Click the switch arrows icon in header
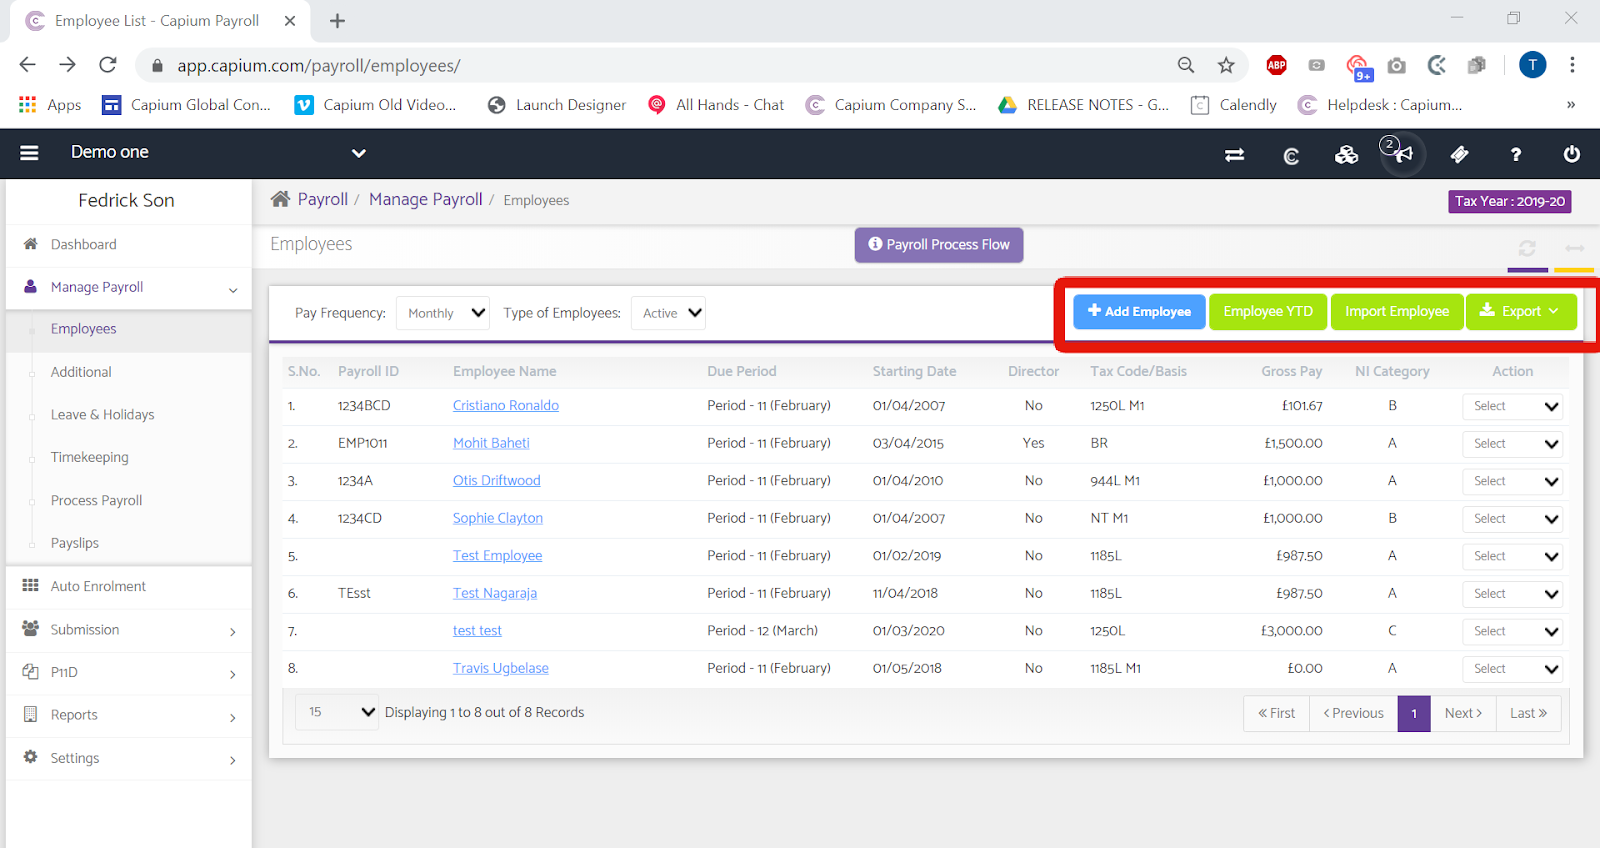Viewport: 1600px width, 848px height. pyautogui.click(x=1235, y=155)
